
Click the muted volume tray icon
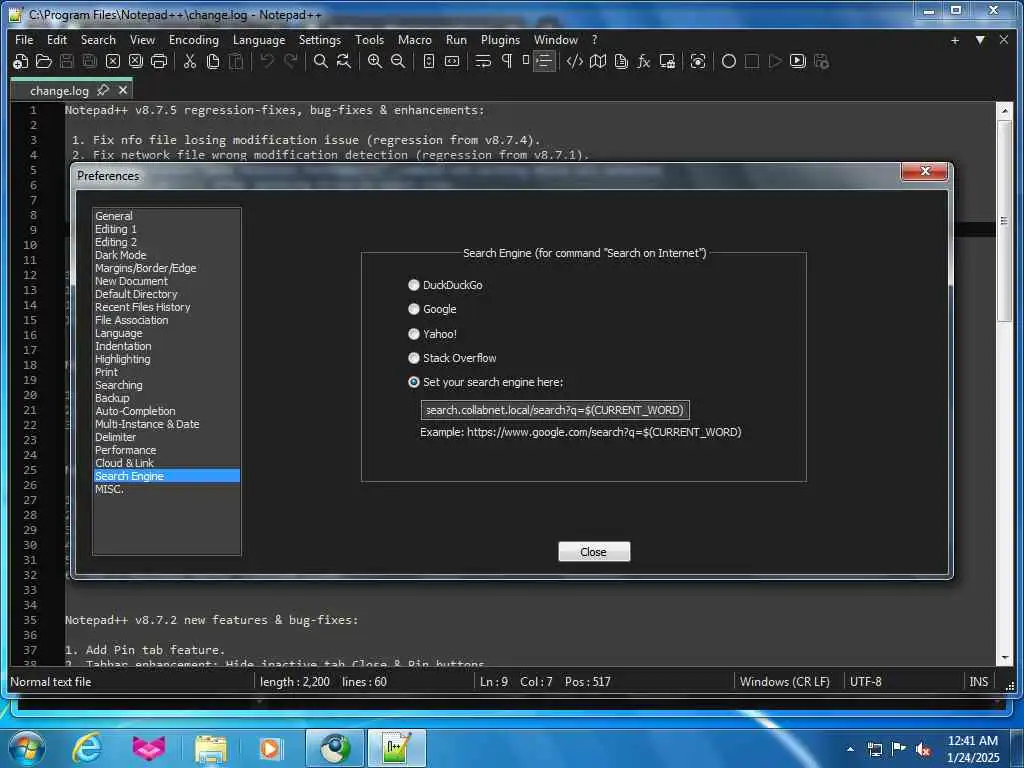click(x=923, y=749)
